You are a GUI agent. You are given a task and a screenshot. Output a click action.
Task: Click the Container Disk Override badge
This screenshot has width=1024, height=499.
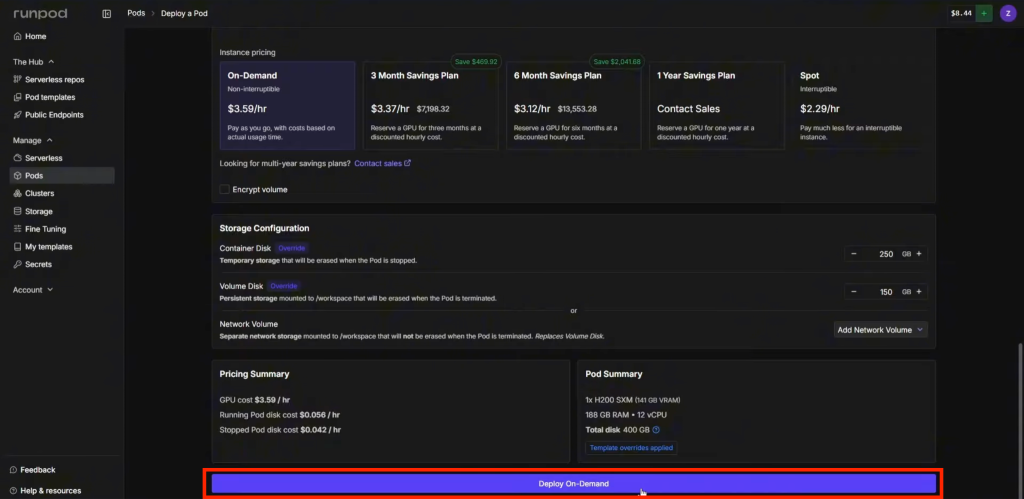(292, 248)
